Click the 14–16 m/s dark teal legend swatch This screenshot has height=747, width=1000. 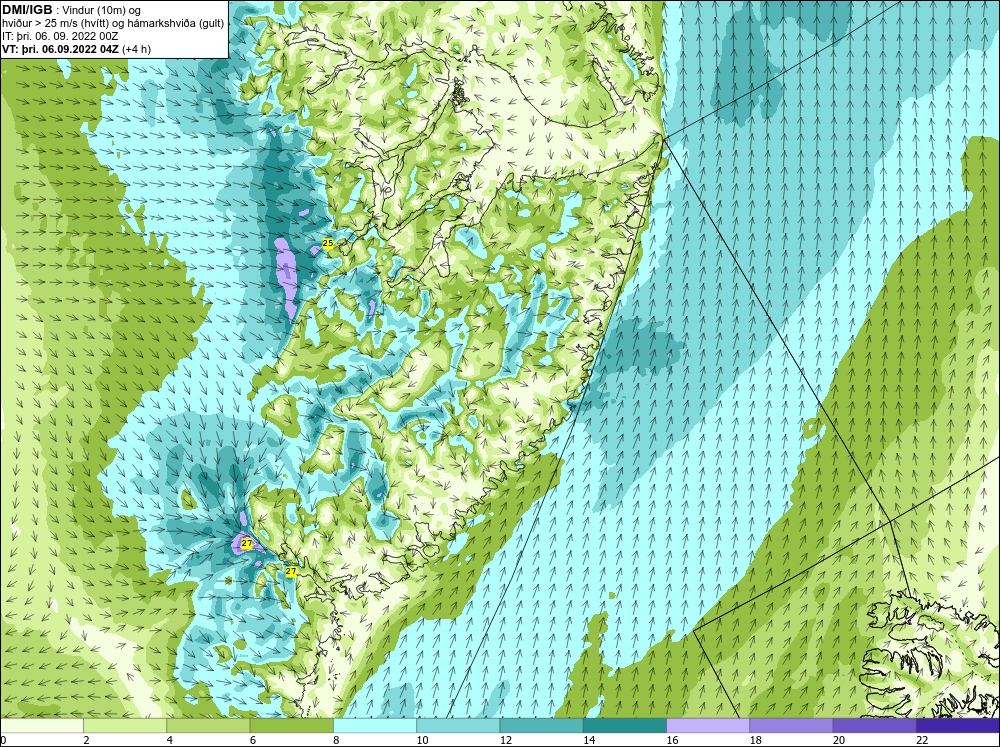pos(625,726)
